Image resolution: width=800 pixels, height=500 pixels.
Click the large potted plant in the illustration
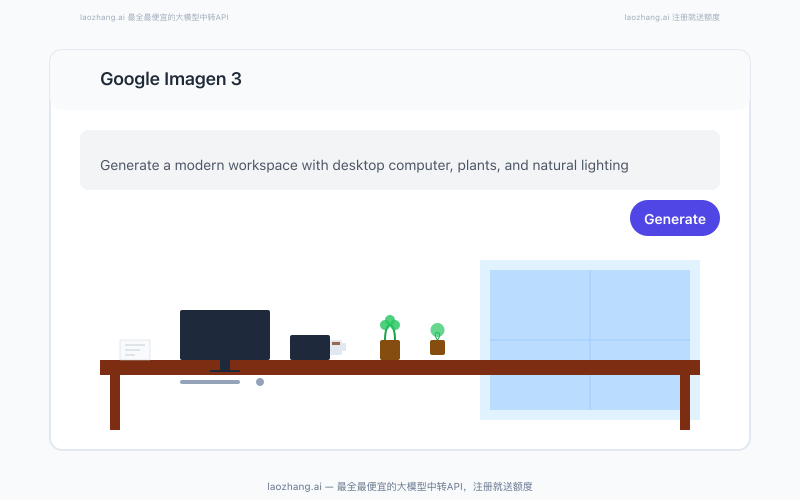click(x=390, y=338)
